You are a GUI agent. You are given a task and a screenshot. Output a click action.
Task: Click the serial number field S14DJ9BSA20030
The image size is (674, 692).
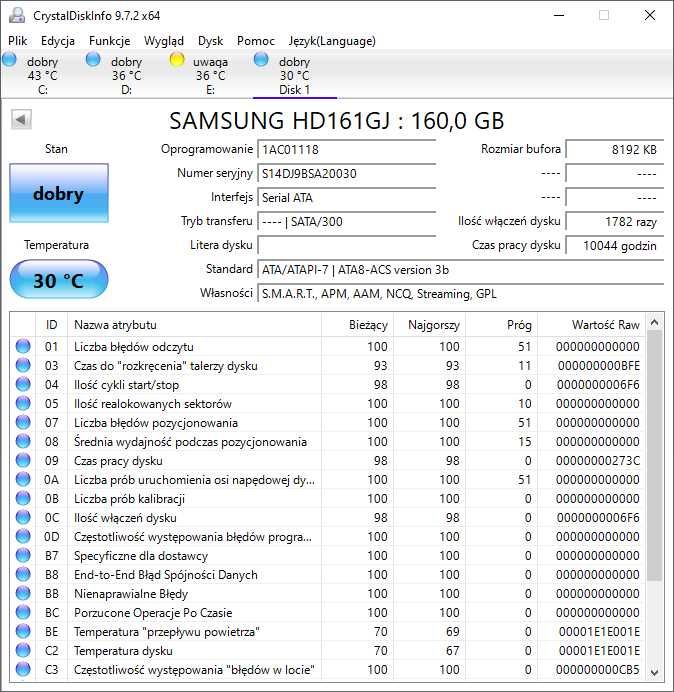[x=347, y=173]
